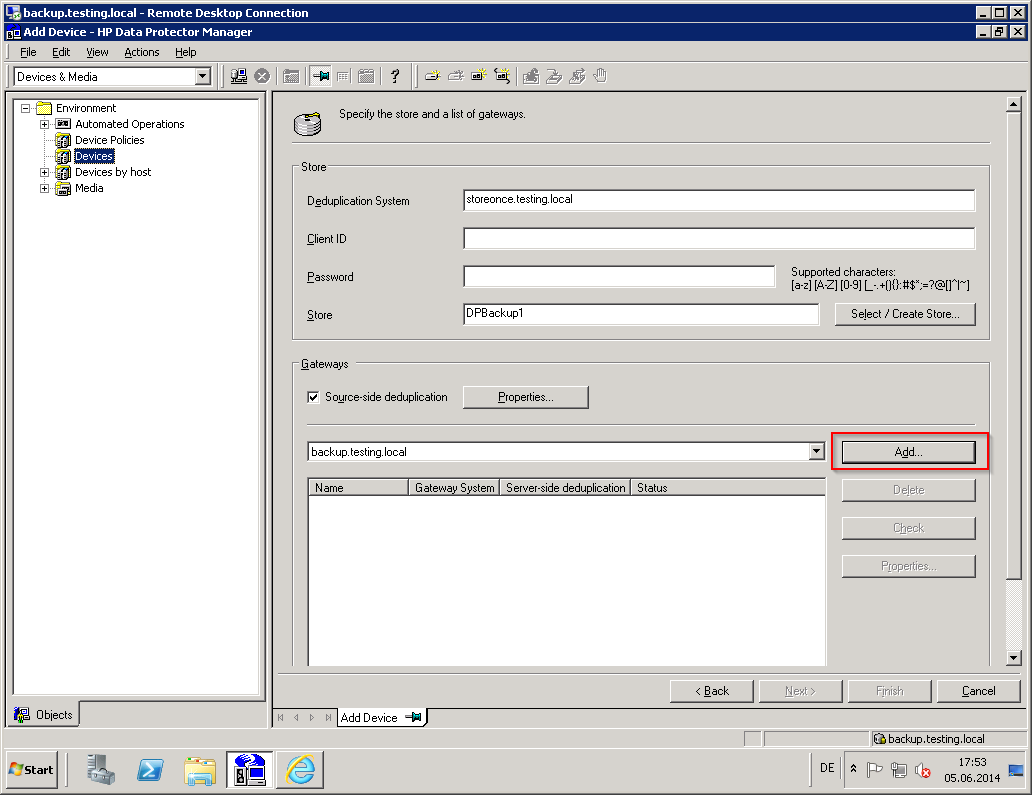The height and width of the screenshot is (795, 1032).
Task: Click Properties... next to source-side deduplication
Action: click(525, 397)
